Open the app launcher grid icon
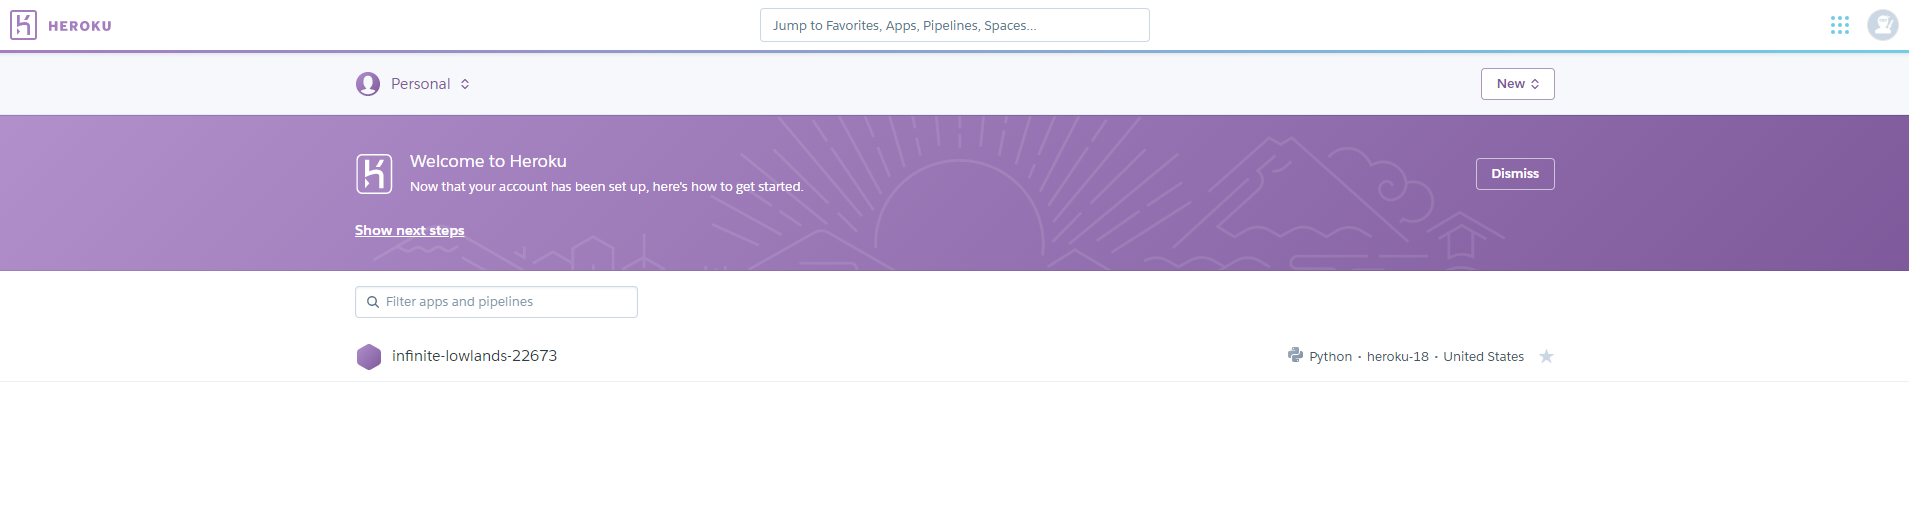Screen dimensions: 1909x527 [1839, 25]
